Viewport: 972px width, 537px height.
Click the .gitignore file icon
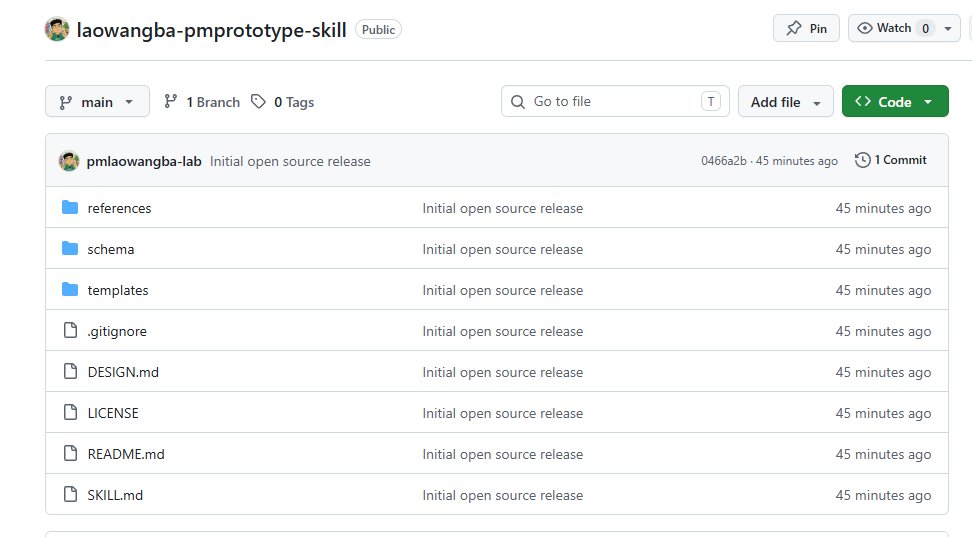pyautogui.click(x=71, y=331)
